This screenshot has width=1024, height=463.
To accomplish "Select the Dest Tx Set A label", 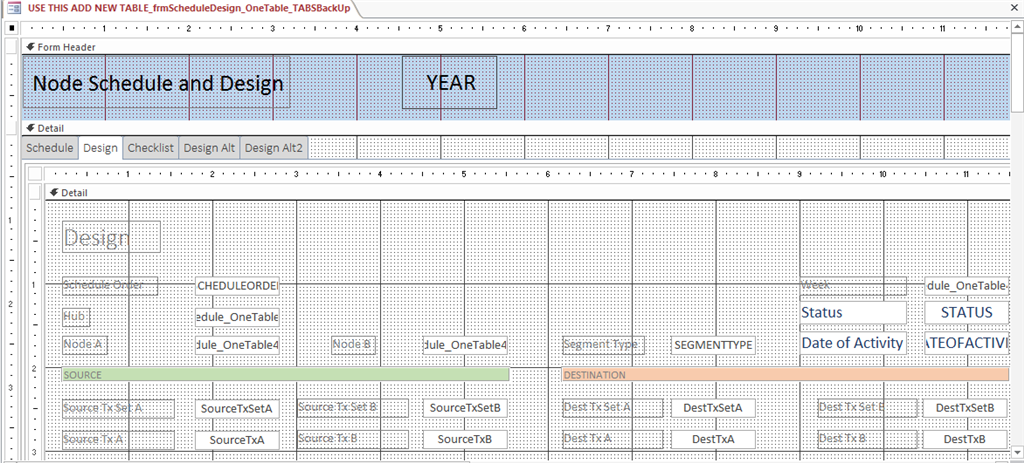I will (613, 408).
